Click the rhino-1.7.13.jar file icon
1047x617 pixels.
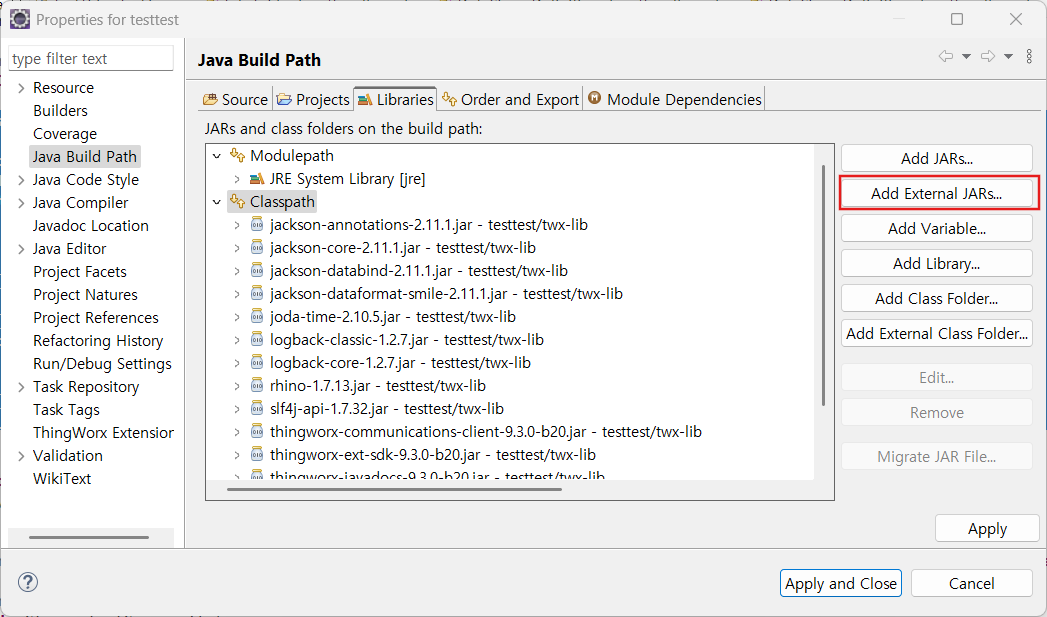[258, 386]
